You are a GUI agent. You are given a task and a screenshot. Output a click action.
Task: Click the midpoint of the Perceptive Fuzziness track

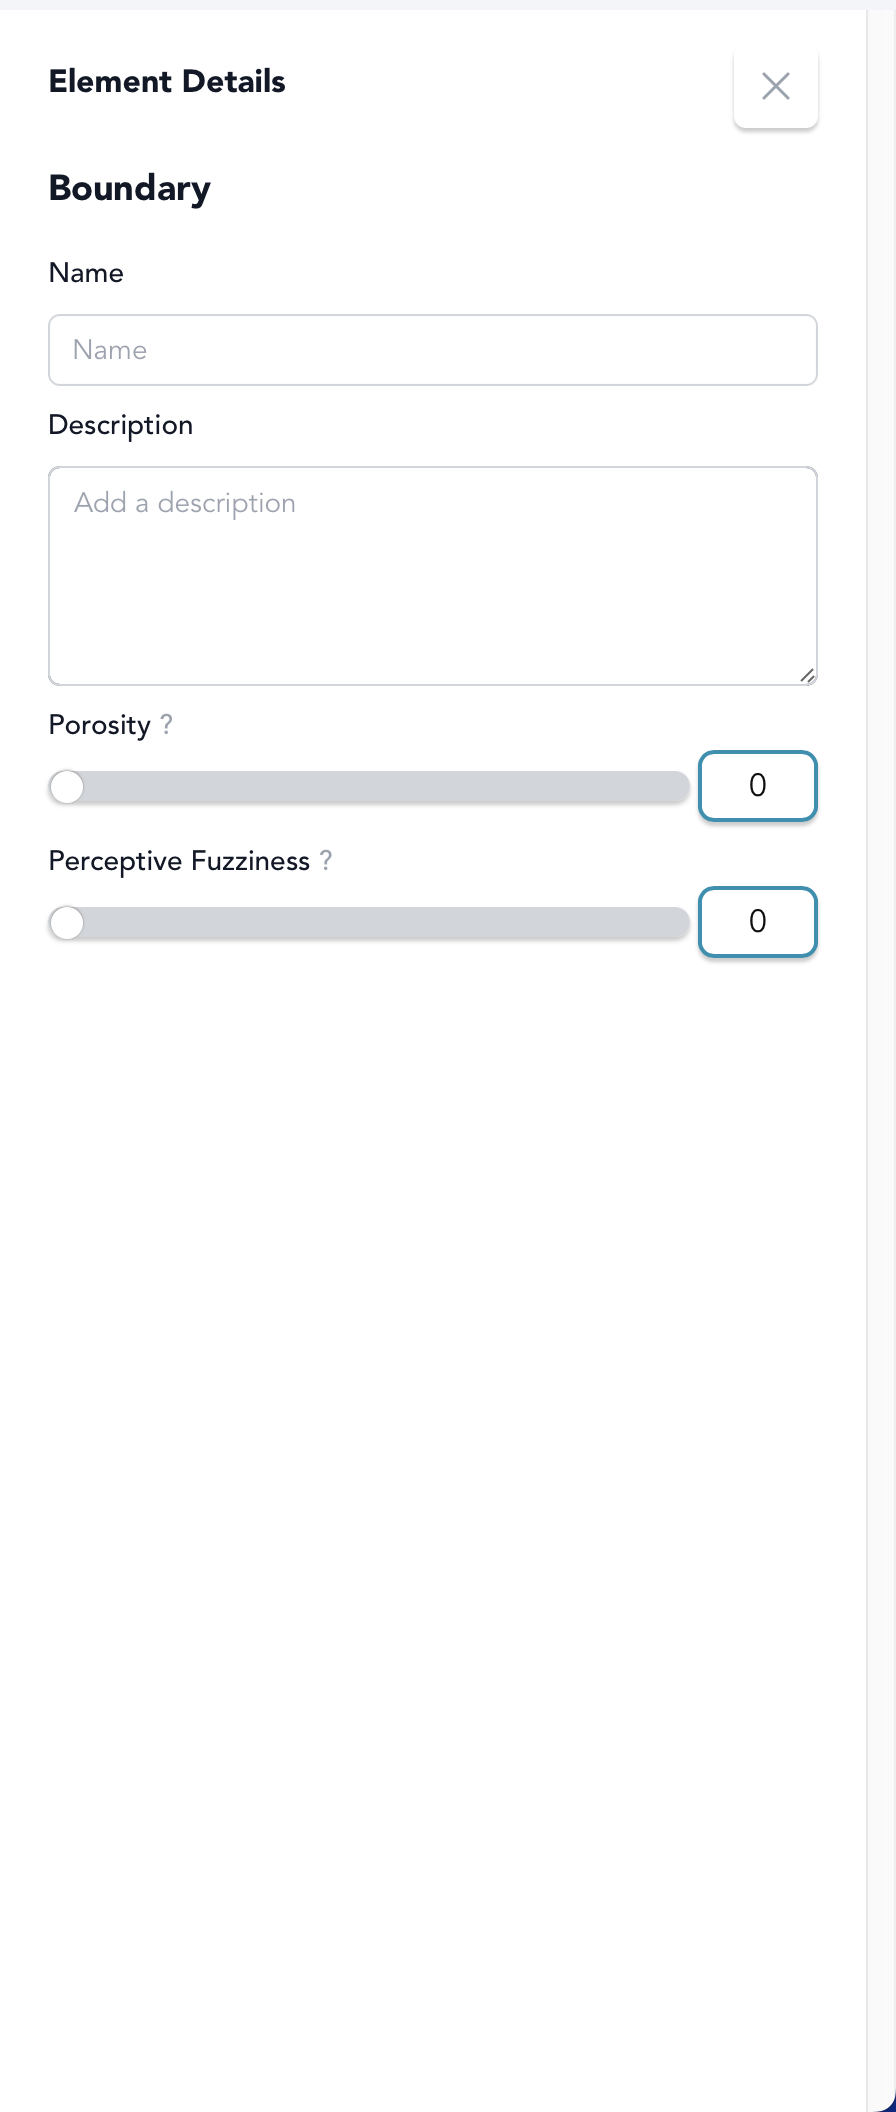point(369,923)
